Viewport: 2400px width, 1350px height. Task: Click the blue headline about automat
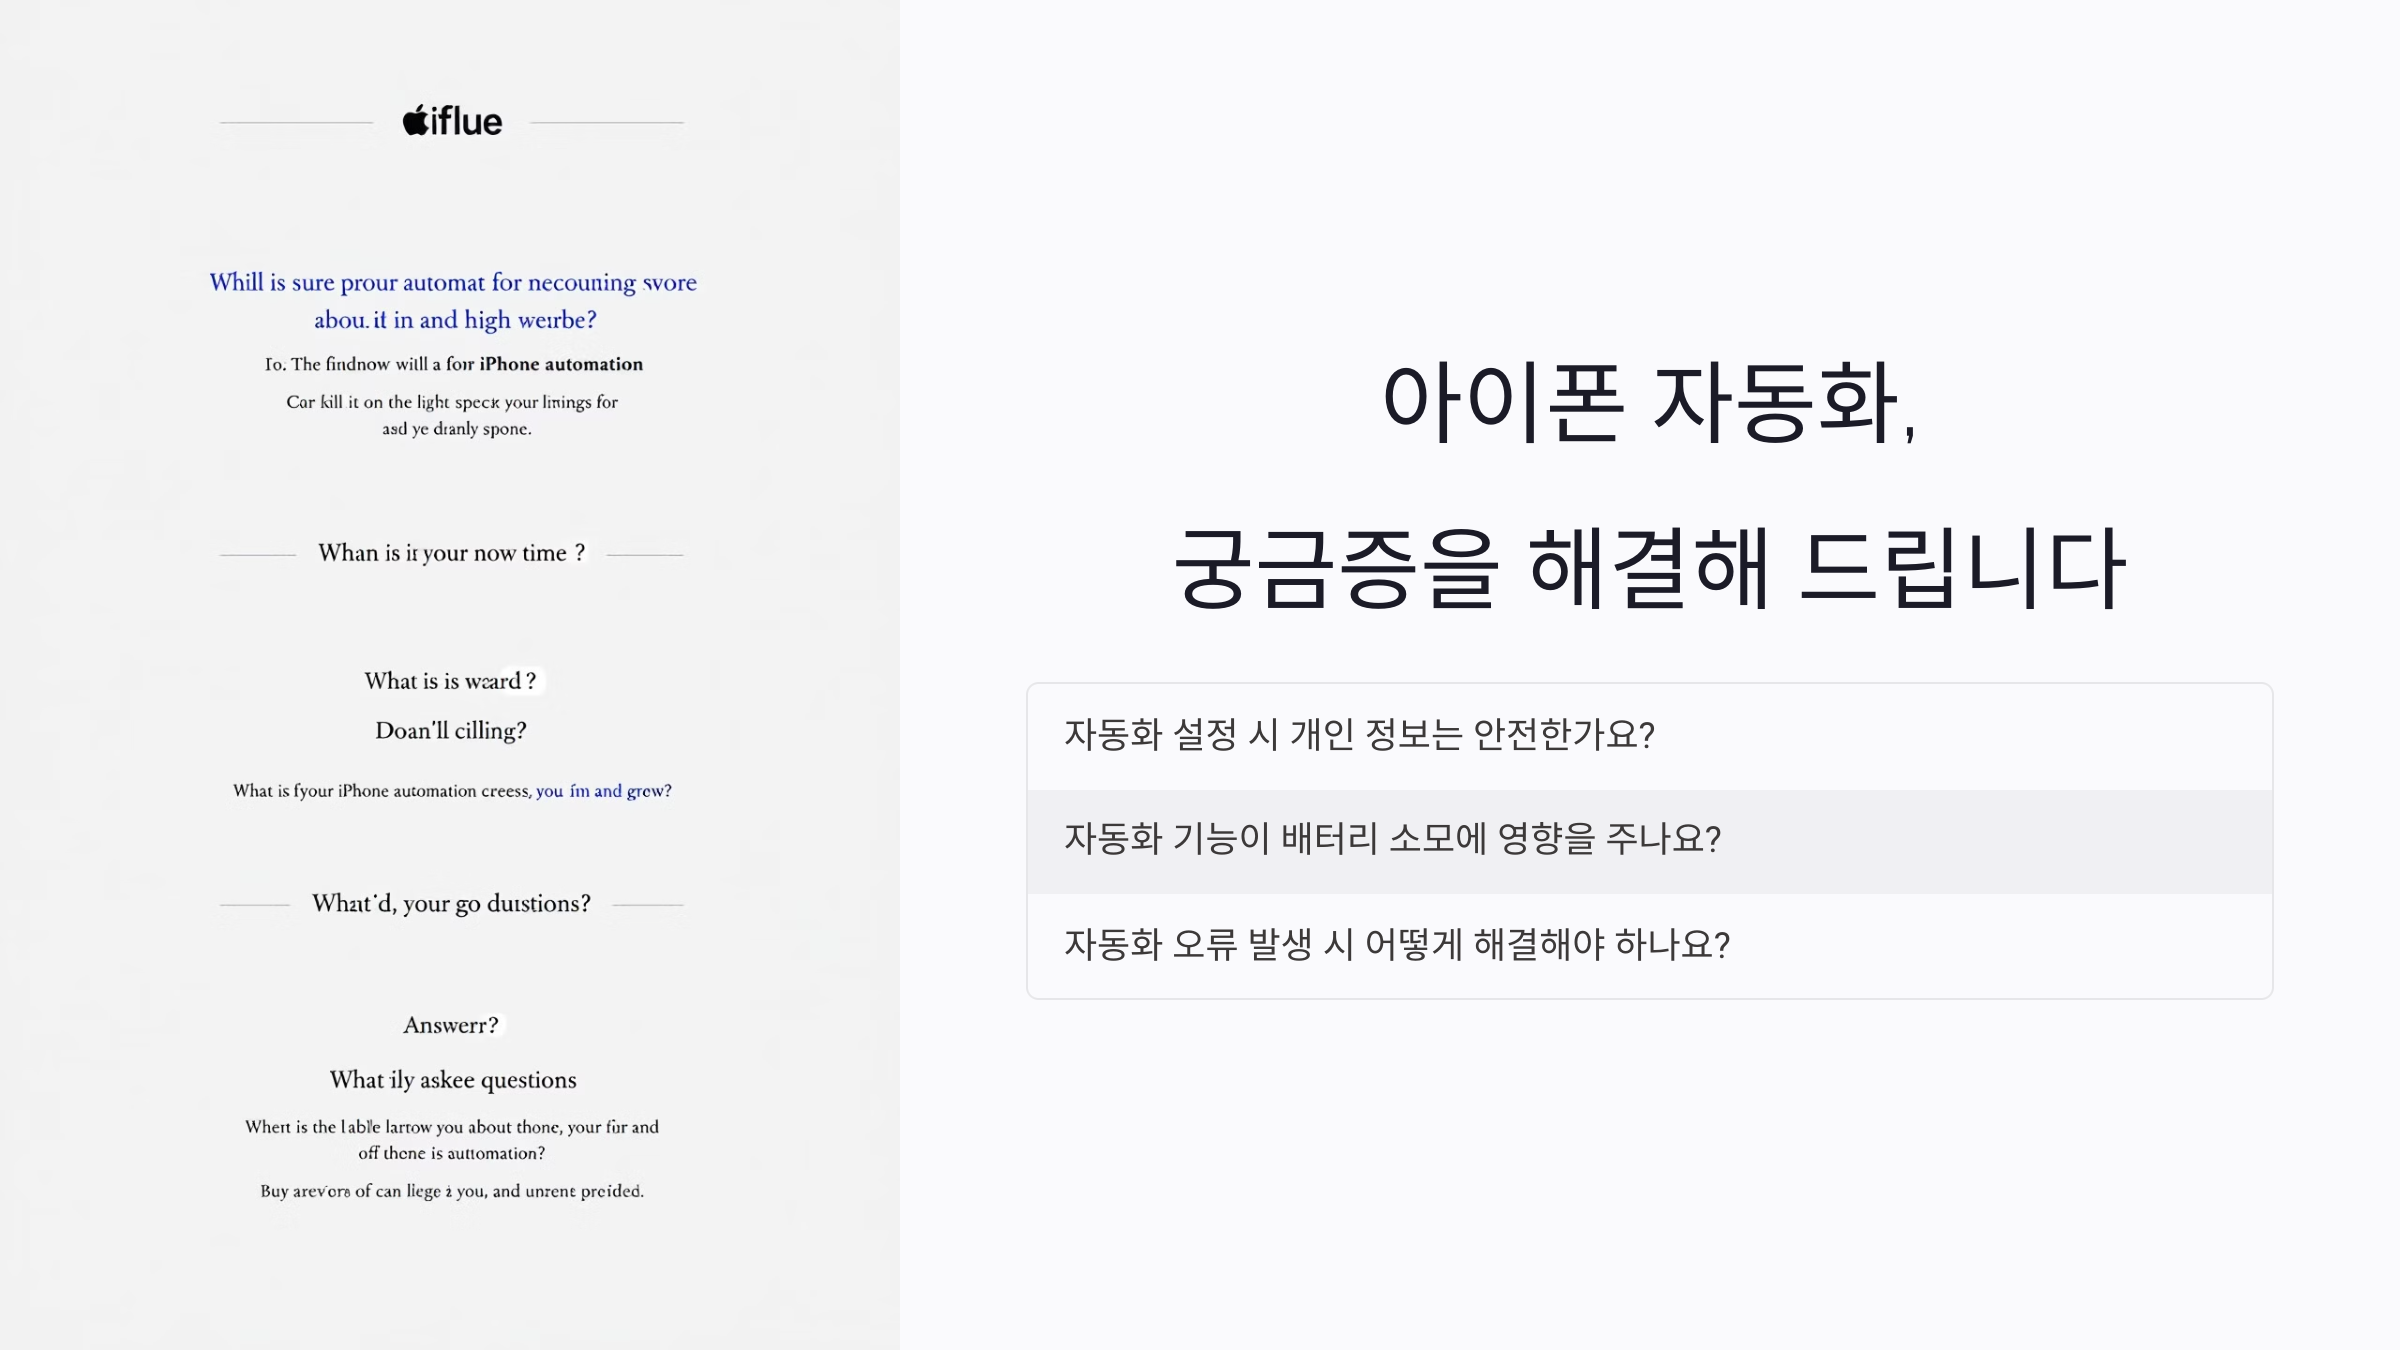(x=452, y=283)
